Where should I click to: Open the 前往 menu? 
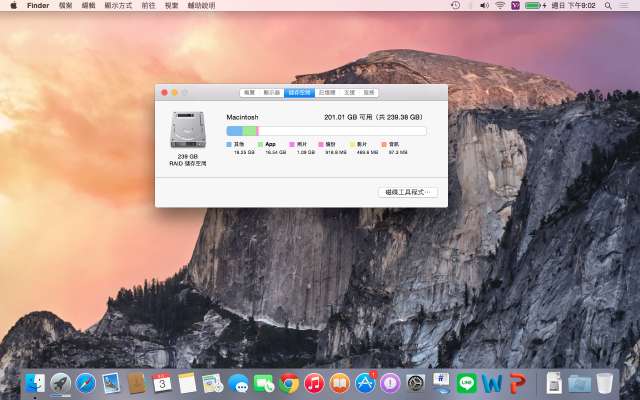tap(148, 5)
